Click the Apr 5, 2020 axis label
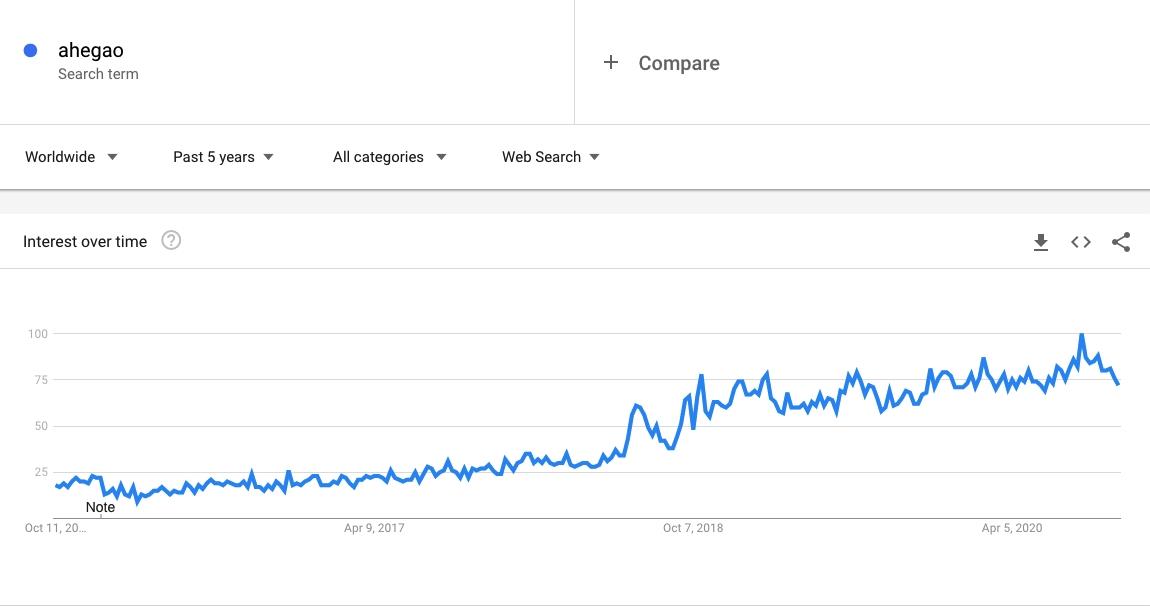1150x606 pixels. (x=1012, y=528)
